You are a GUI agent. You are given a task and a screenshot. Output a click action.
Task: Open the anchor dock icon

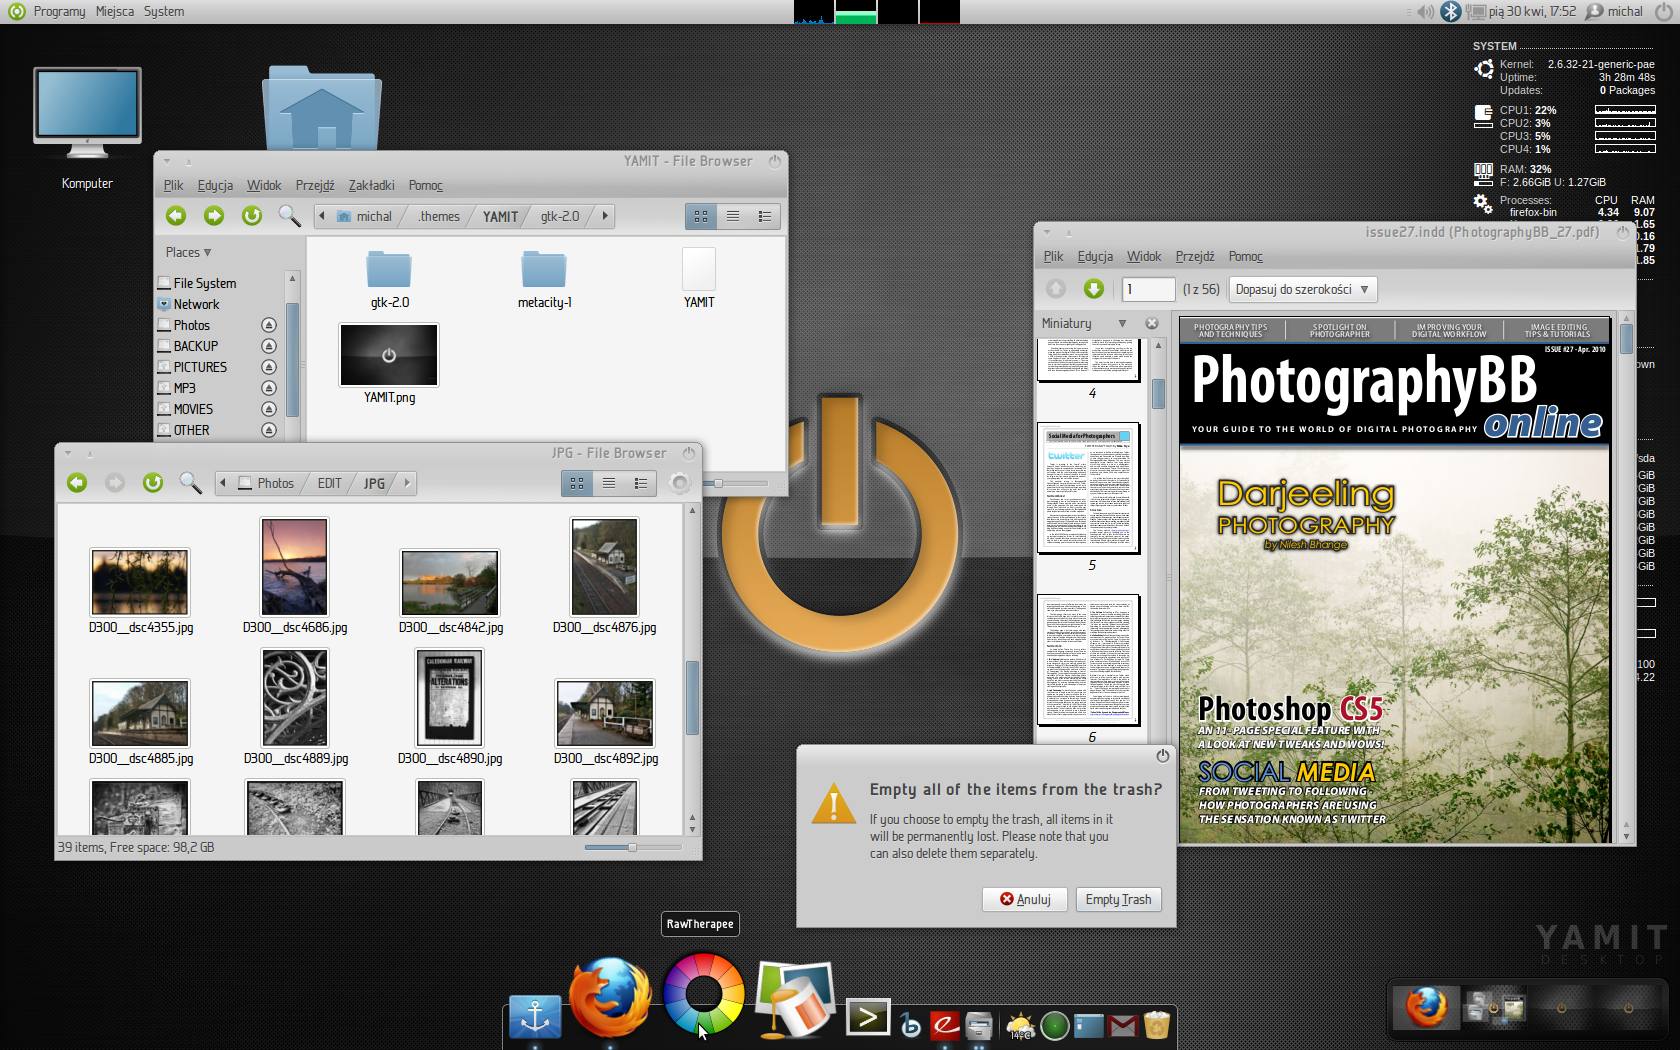pos(535,1017)
